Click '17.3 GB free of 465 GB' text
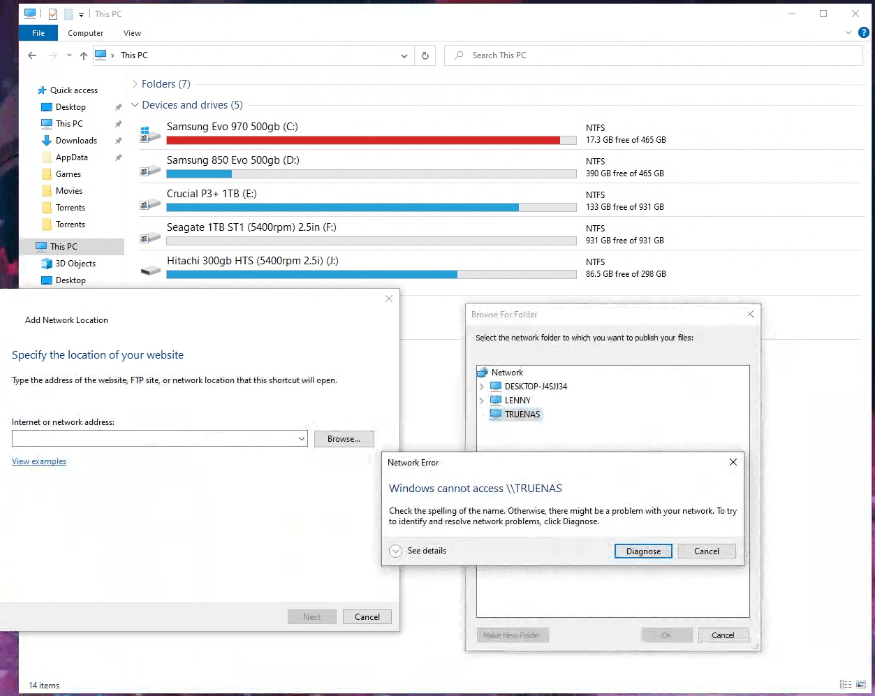875x696 pixels. click(626, 140)
